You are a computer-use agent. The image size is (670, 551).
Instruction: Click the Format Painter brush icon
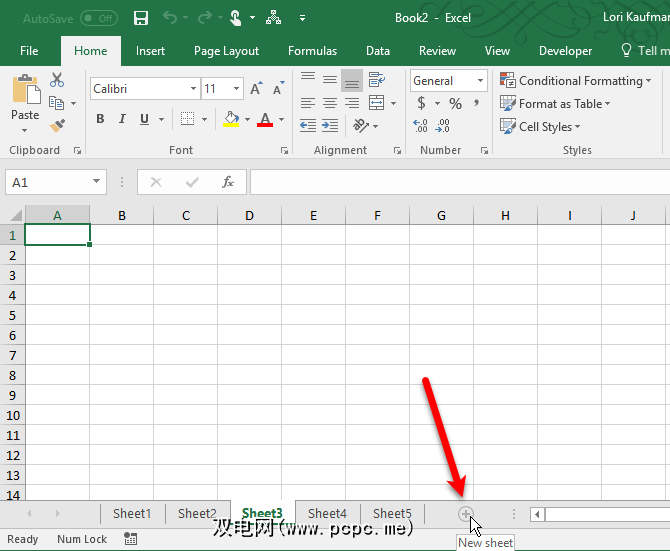[x=57, y=126]
